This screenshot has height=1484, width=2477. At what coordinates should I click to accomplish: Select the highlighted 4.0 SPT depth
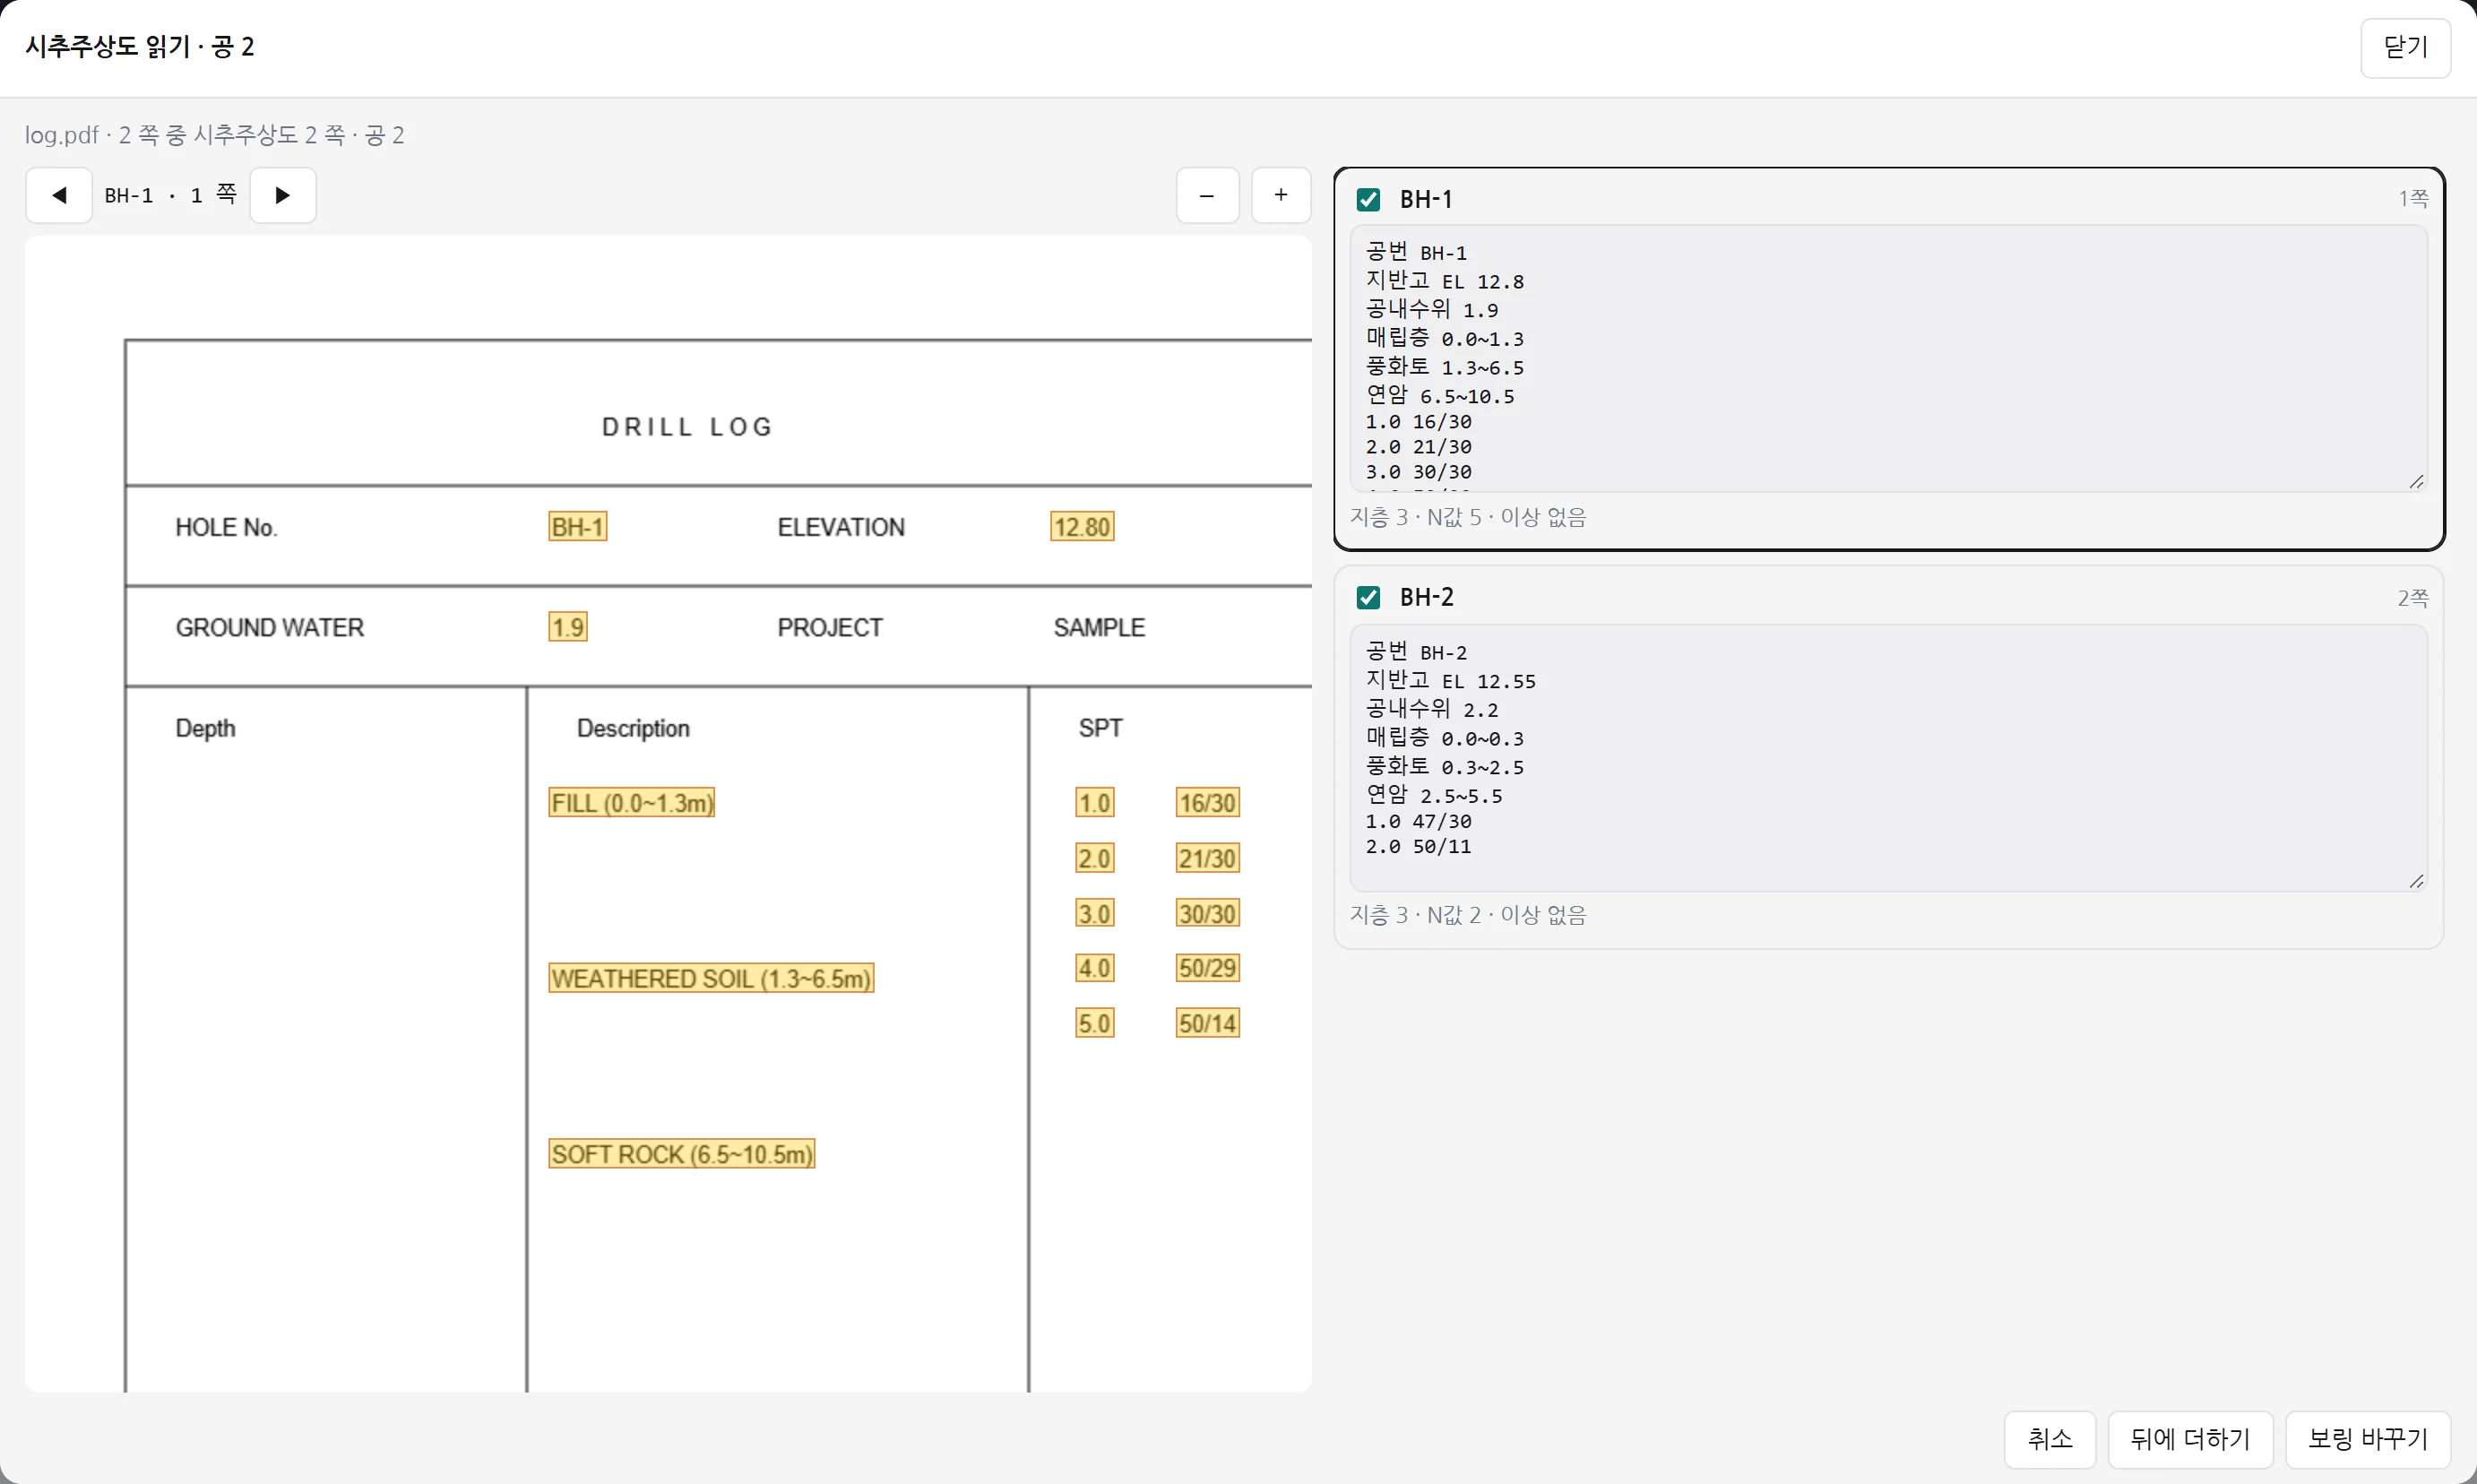click(1094, 968)
